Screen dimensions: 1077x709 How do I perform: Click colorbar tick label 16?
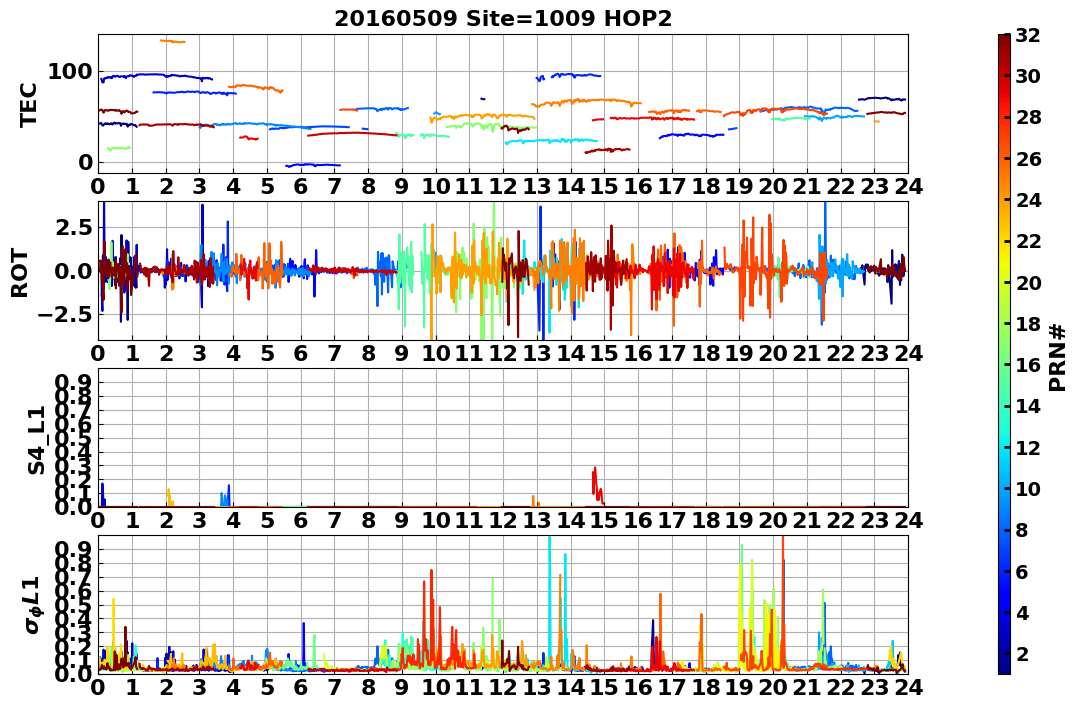(x=1028, y=365)
